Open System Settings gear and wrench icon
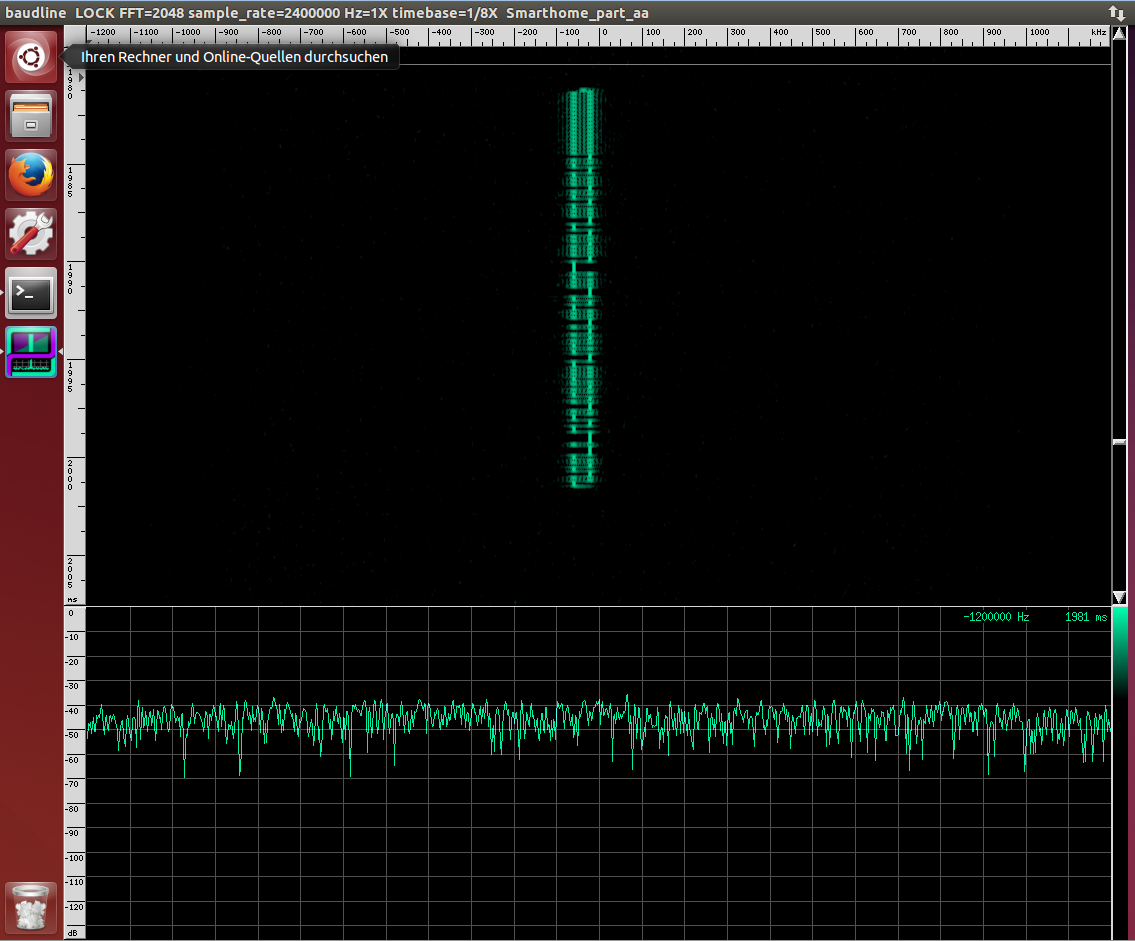This screenshot has width=1135, height=941. coord(31,234)
